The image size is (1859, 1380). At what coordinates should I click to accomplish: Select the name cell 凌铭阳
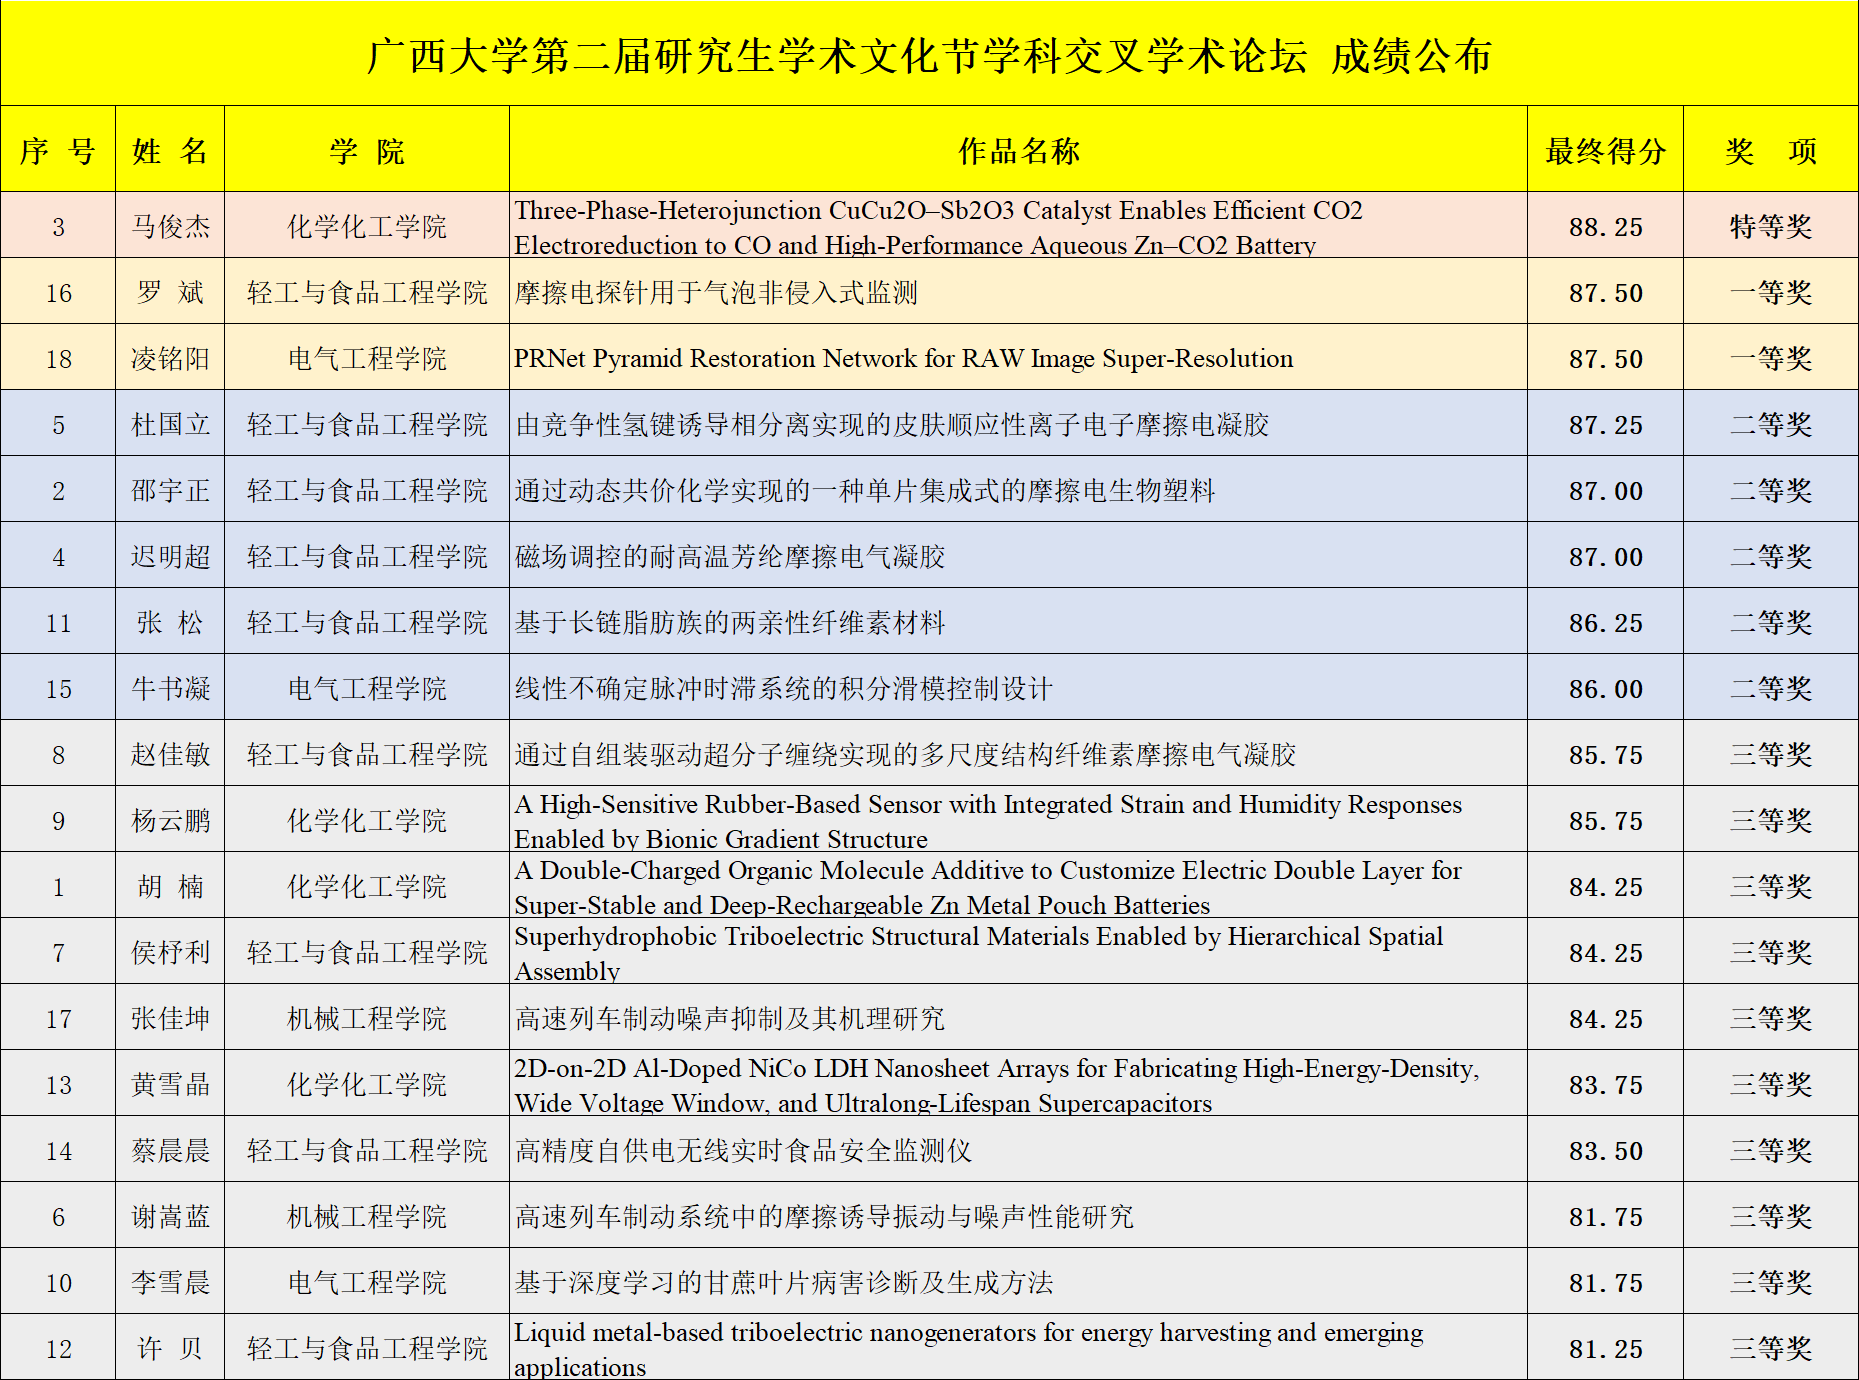[170, 359]
